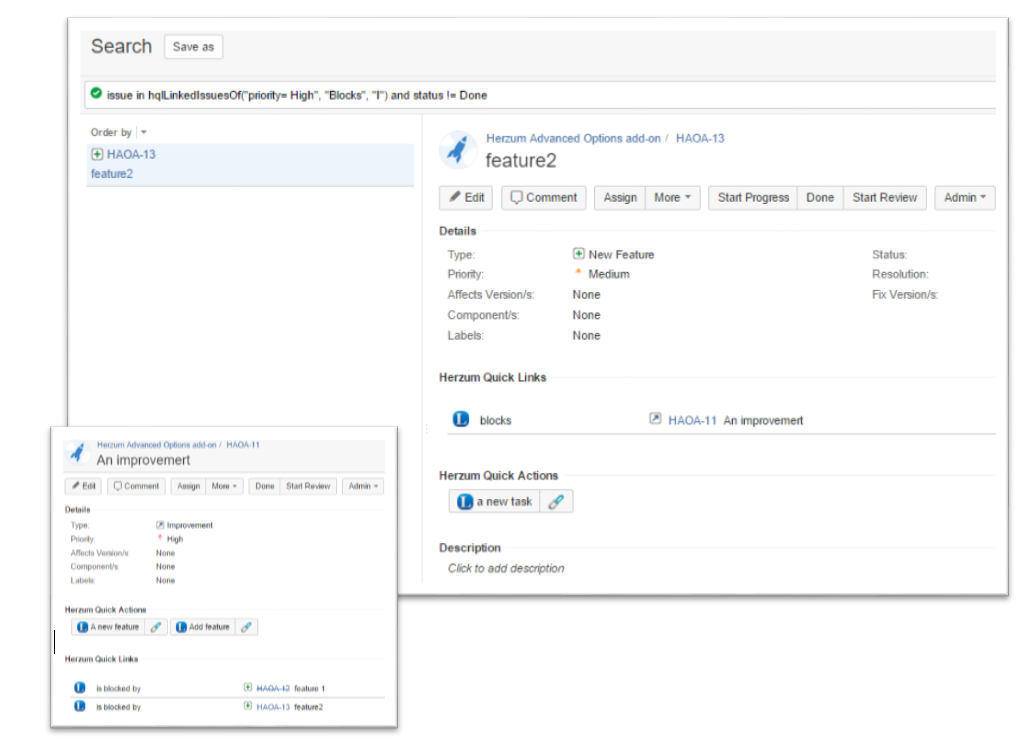Expand the Admin menu in the improvement panel
1028x742 pixels.
click(x=362, y=486)
